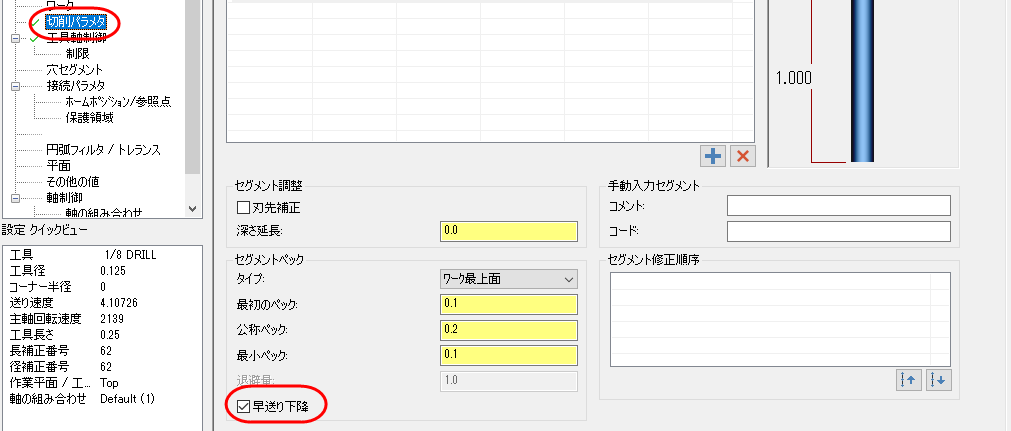Click the tree panel down scroll arrow
The image size is (1011, 431).
[x=192, y=208]
